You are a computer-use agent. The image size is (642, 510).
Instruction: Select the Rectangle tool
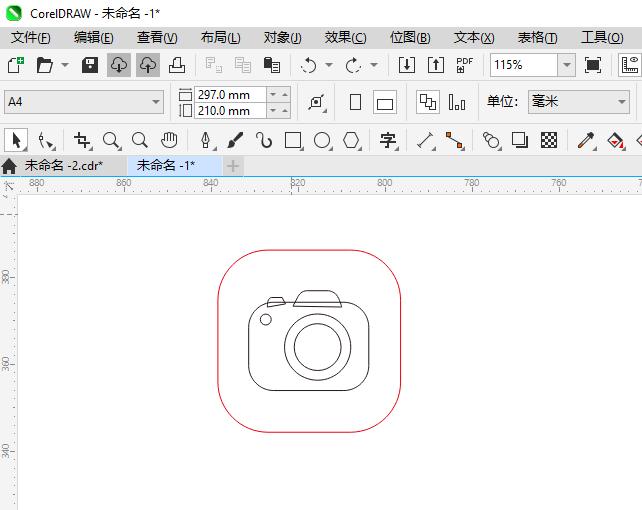[294, 140]
